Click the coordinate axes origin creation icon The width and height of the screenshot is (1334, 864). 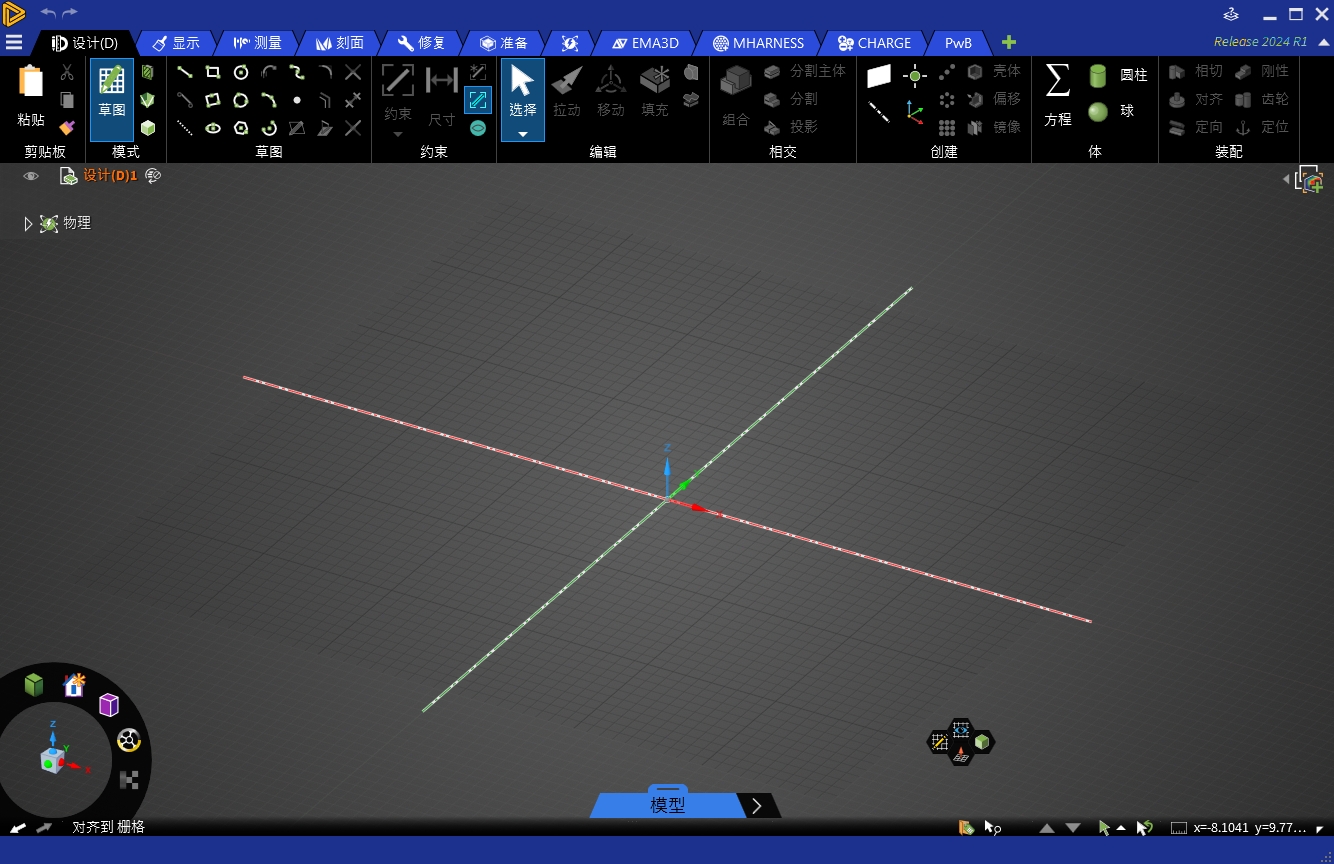915,112
